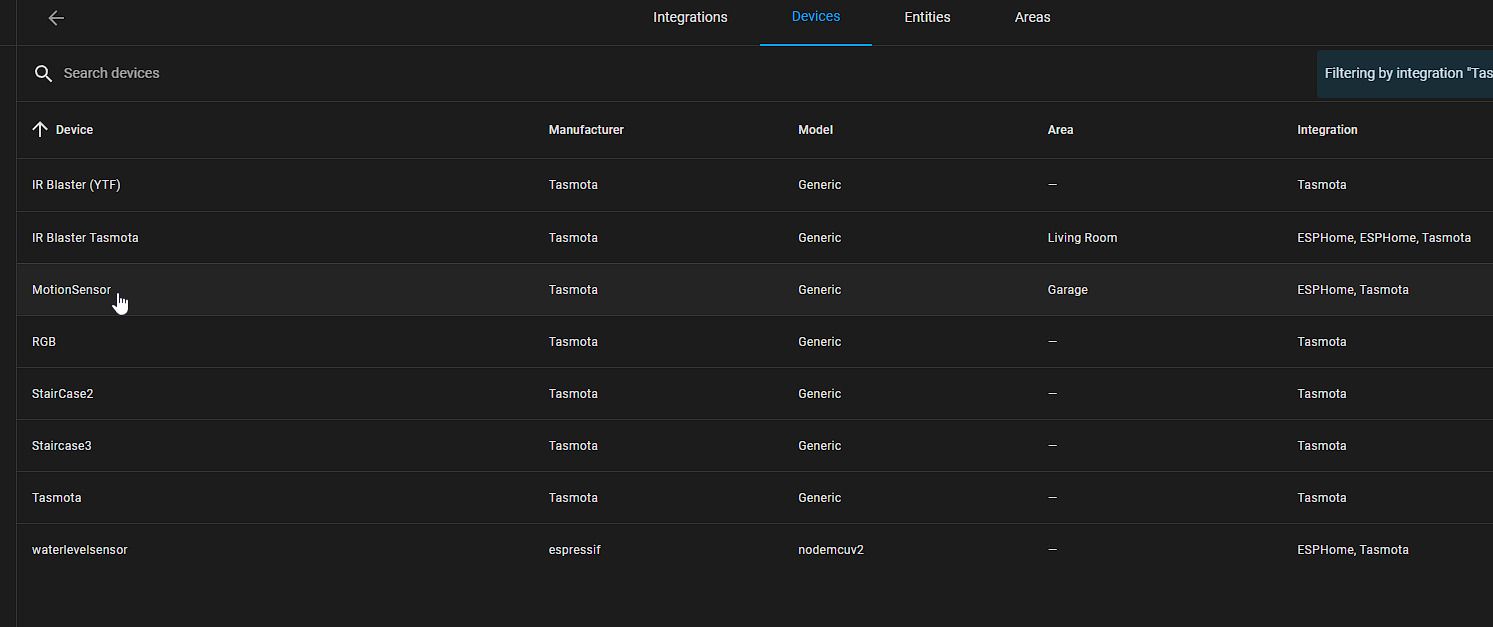Go to the Areas tab
The width and height of the screenshot is (1493, 627).
1032,17
